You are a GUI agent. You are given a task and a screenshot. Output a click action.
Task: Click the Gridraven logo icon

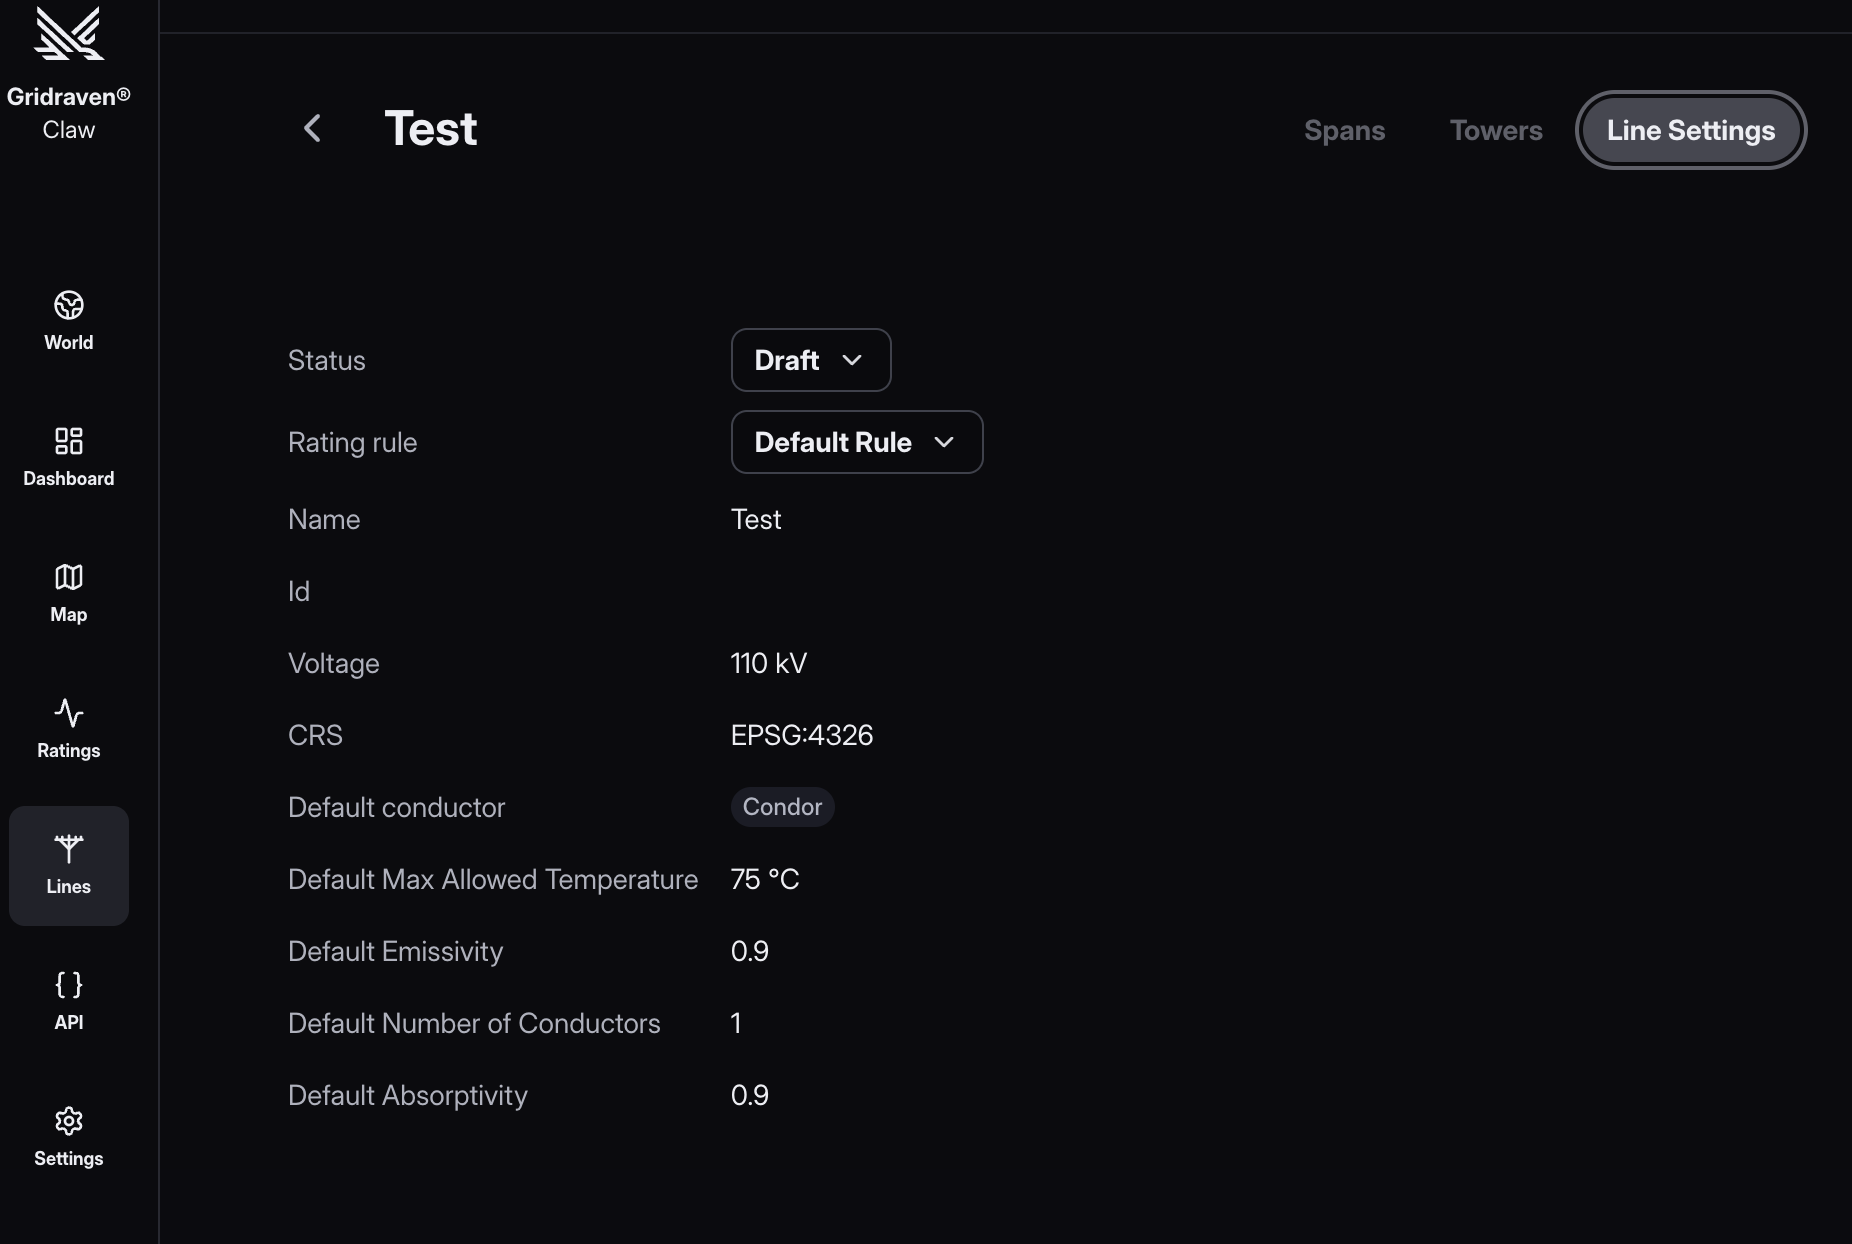(x=69, y=34)
